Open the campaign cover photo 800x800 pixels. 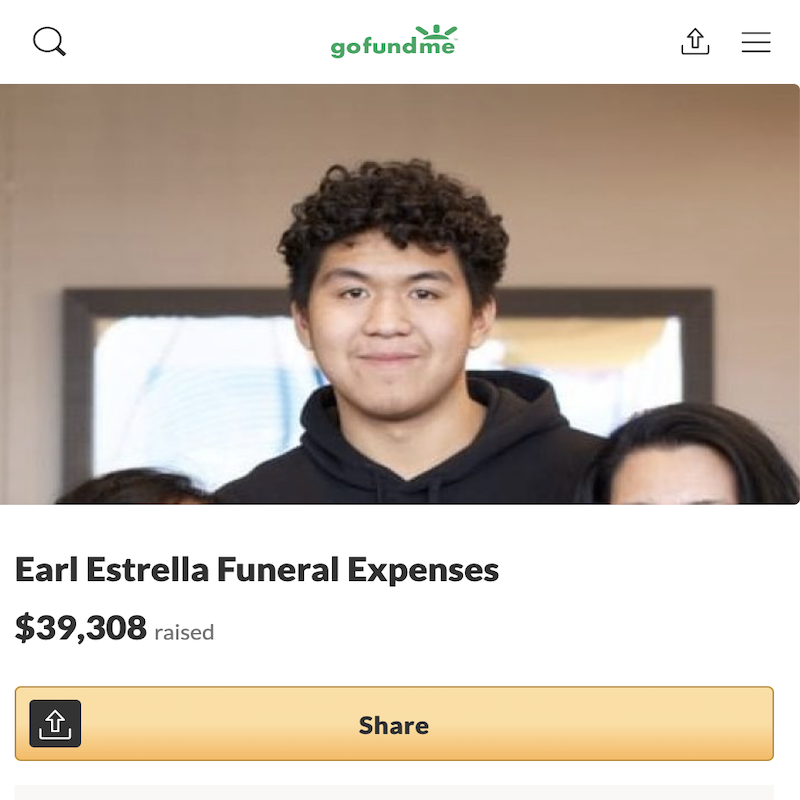pos(399,294)
